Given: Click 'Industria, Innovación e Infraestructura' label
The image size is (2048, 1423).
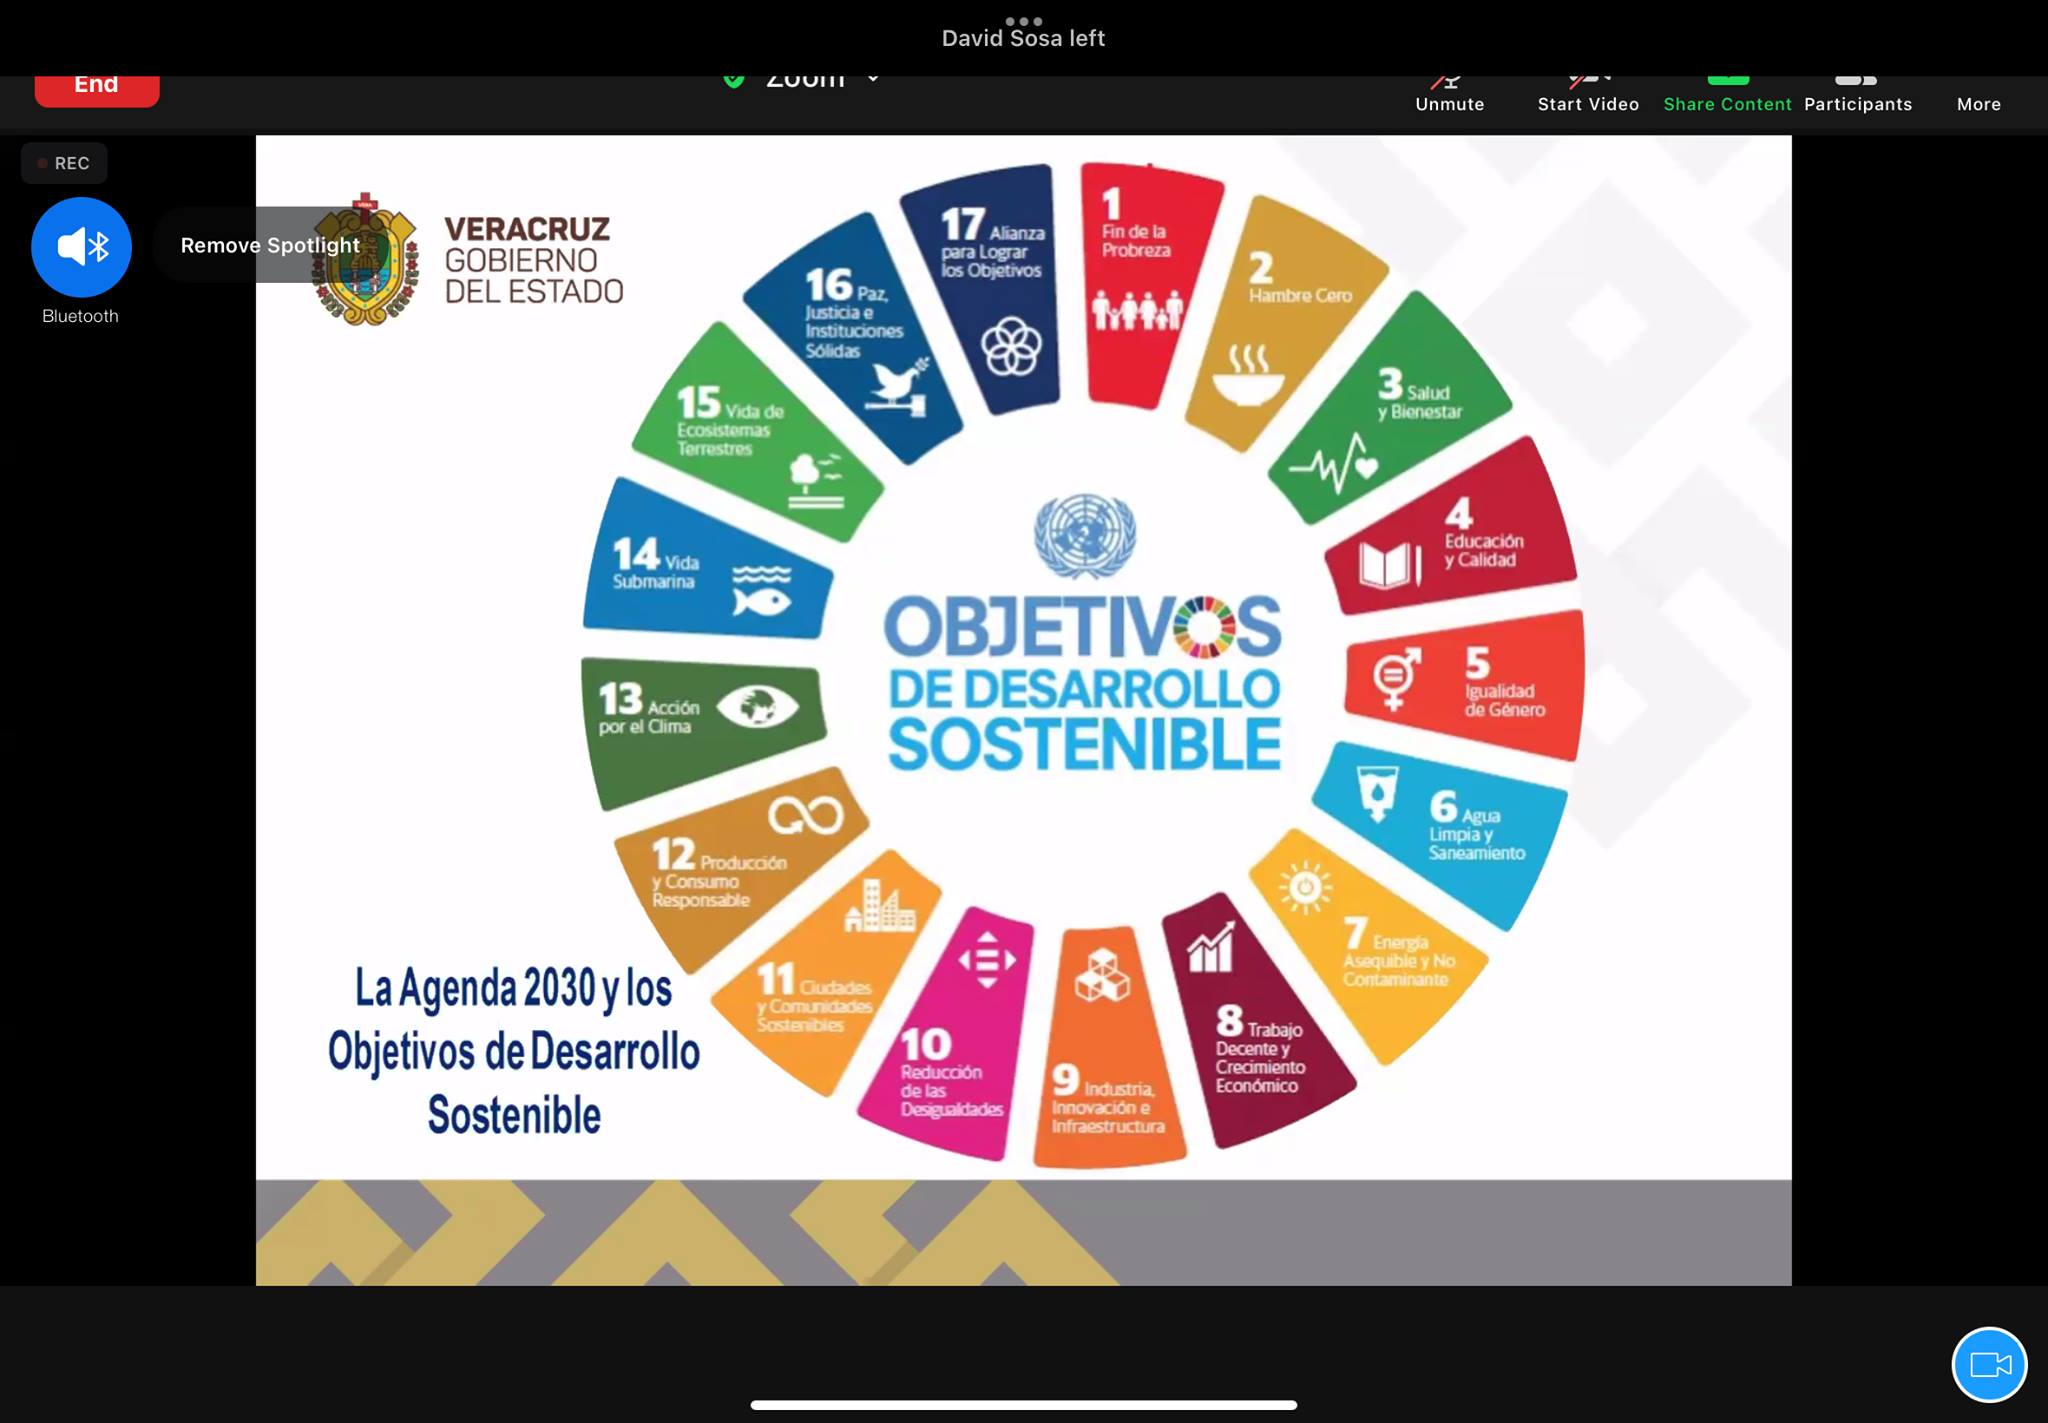Looking at the screenshot, I should [1108, 1107].
